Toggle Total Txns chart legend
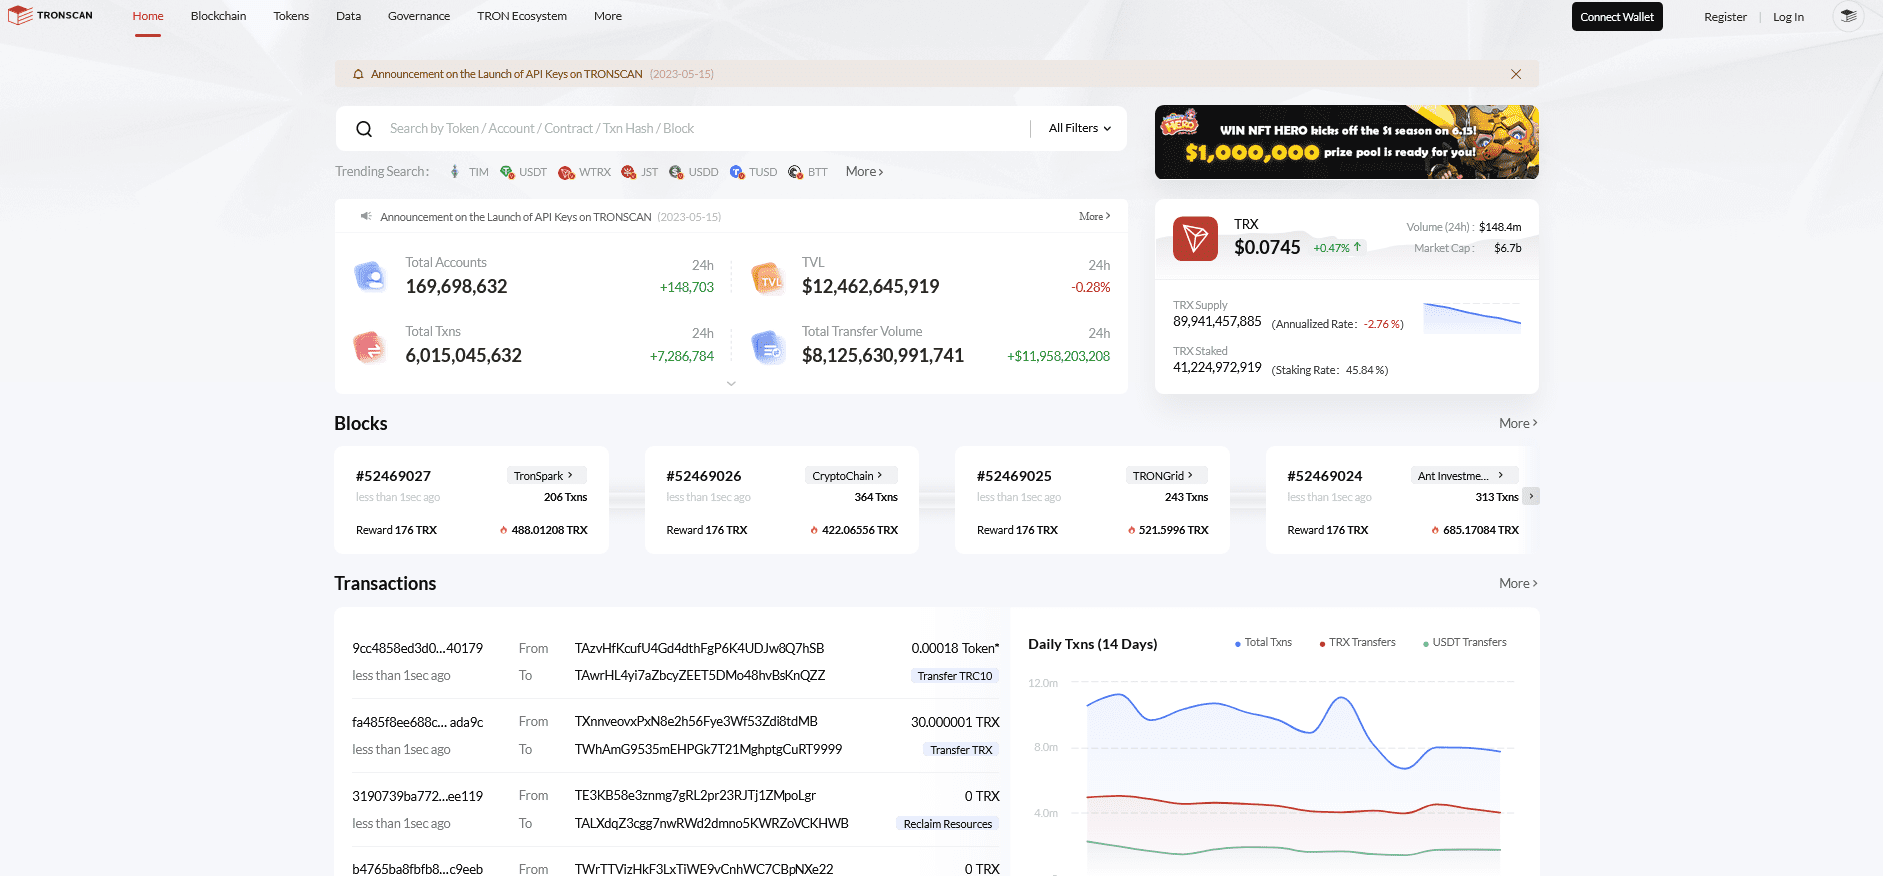Viewport: 1883px width, 876px height. pyautogui.click(x=1263, y=643)
